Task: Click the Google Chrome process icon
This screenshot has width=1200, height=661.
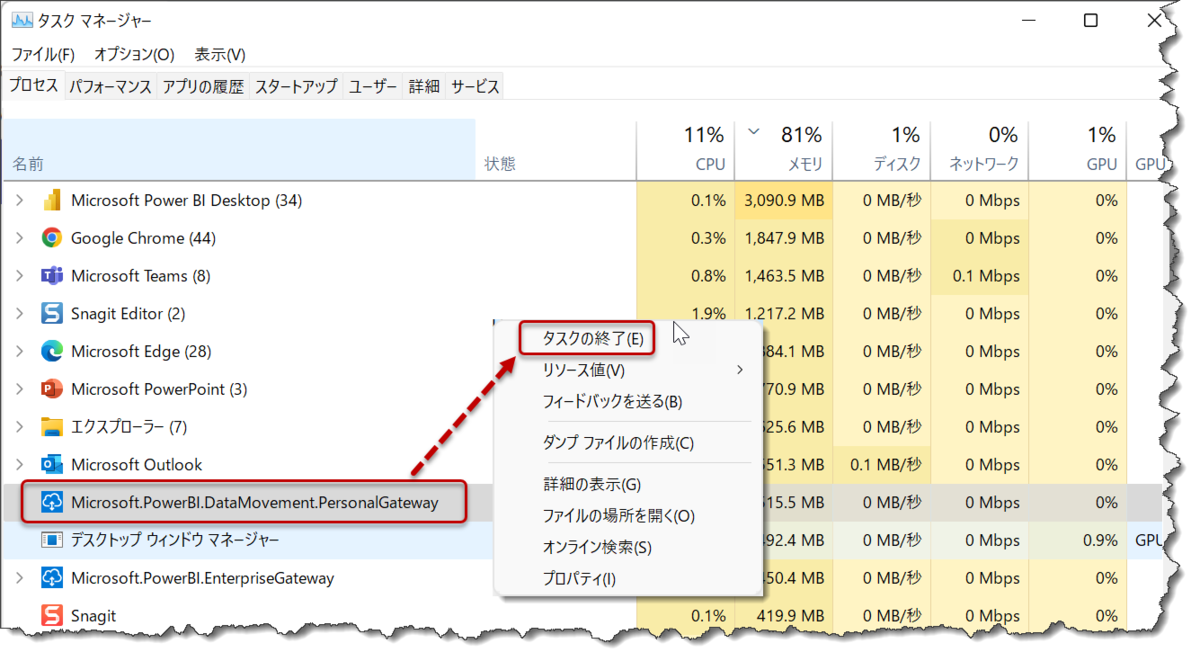Action: [x=52, y=238]
